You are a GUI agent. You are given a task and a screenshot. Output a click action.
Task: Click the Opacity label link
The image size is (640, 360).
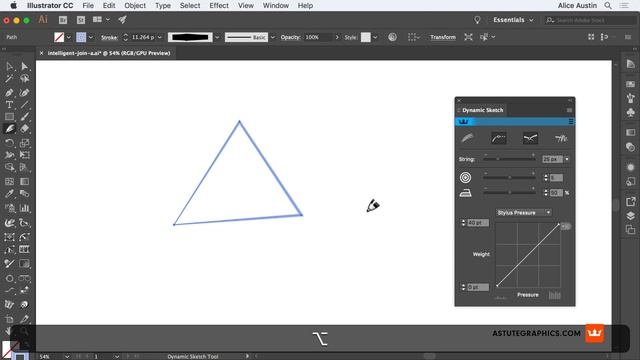tap(290, 37)
